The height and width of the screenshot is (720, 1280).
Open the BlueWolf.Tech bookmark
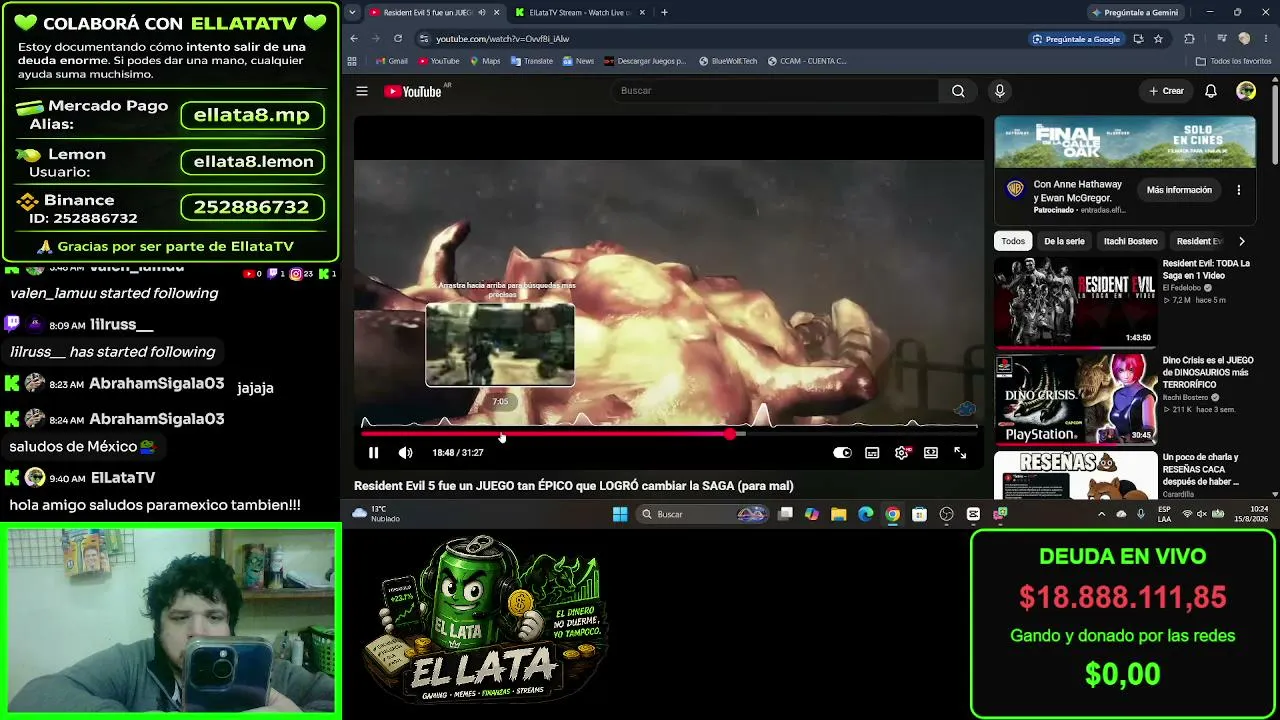click(x=728, y=61)
